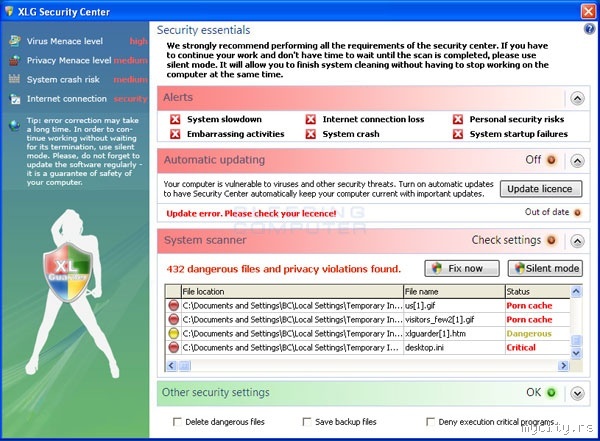This screenshot has height=441, width=600.
Task: Click red X icon beside System slowdown
Action: pos(175,119)
